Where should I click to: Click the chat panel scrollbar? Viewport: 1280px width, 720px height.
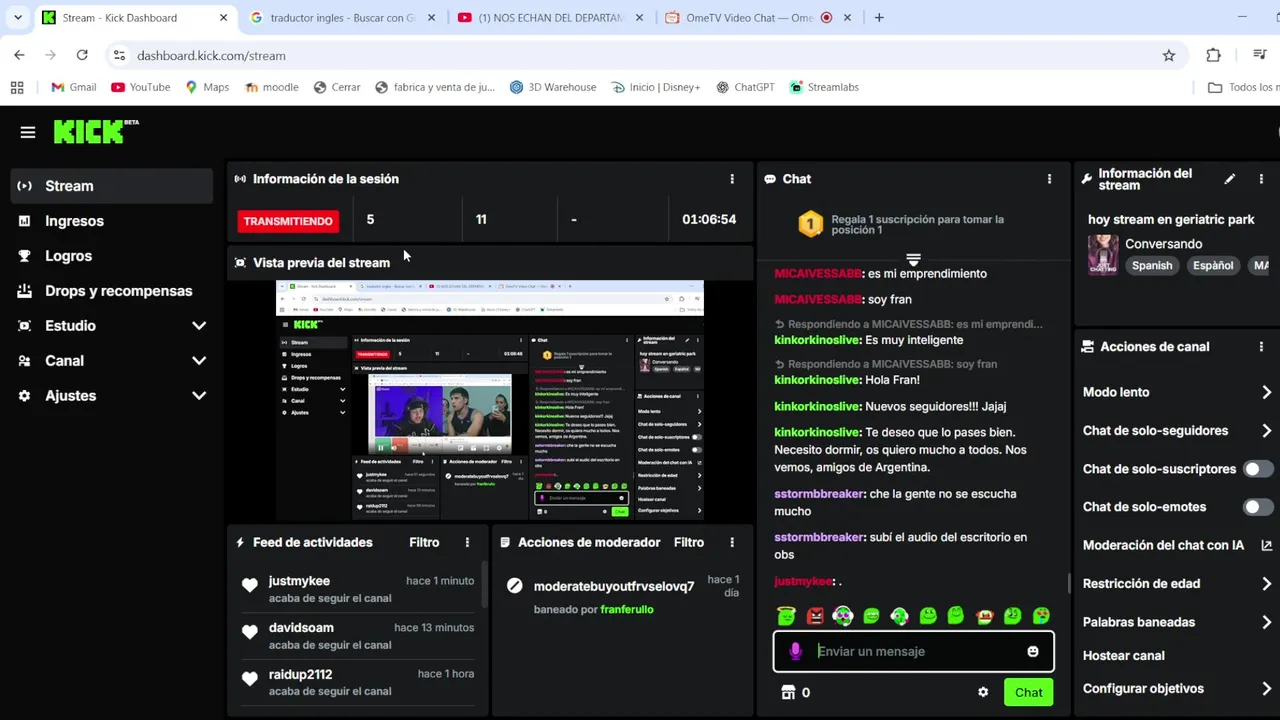pos(1070,583)
